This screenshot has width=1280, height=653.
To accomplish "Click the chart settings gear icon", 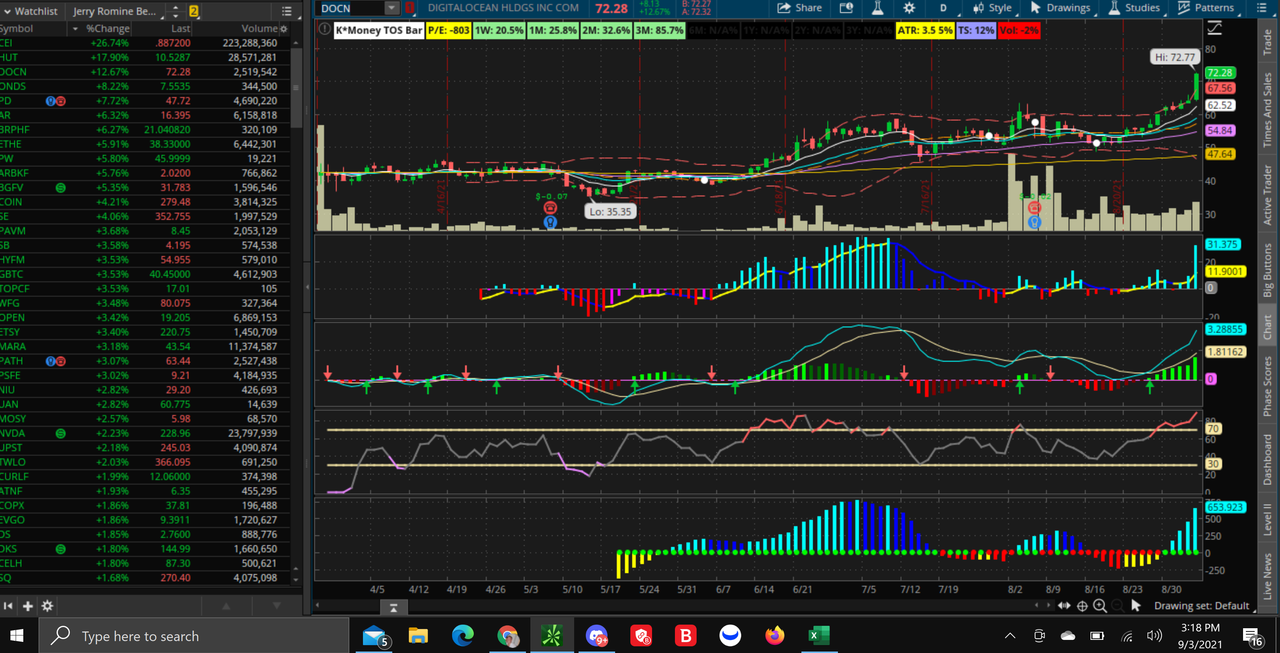I will pos(909,8).
